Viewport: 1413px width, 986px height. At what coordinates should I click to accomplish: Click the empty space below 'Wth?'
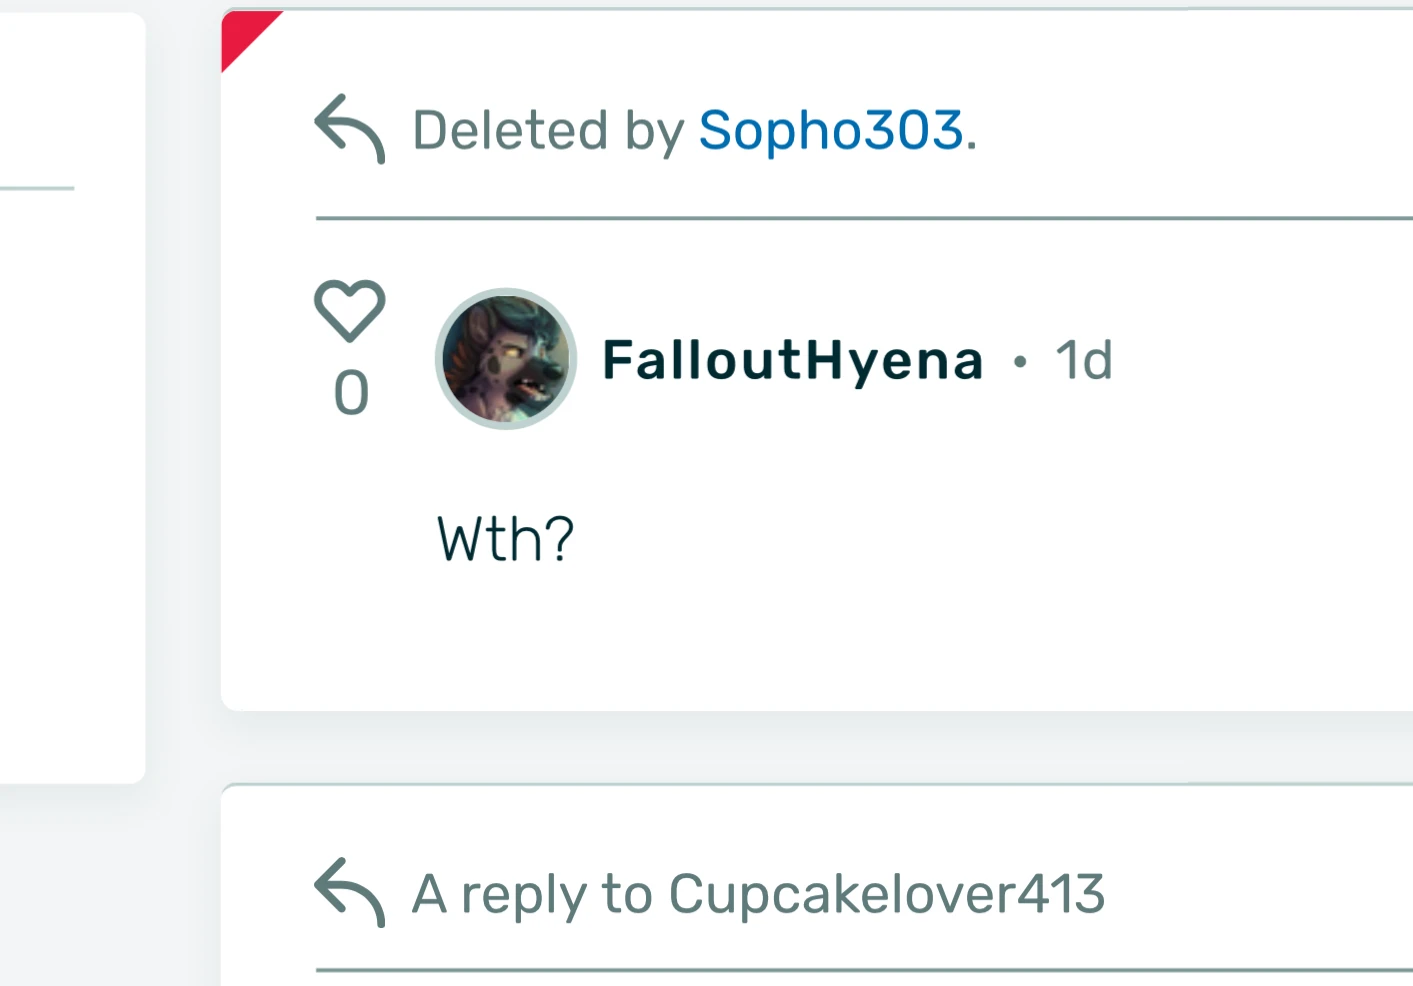[816, 640]
